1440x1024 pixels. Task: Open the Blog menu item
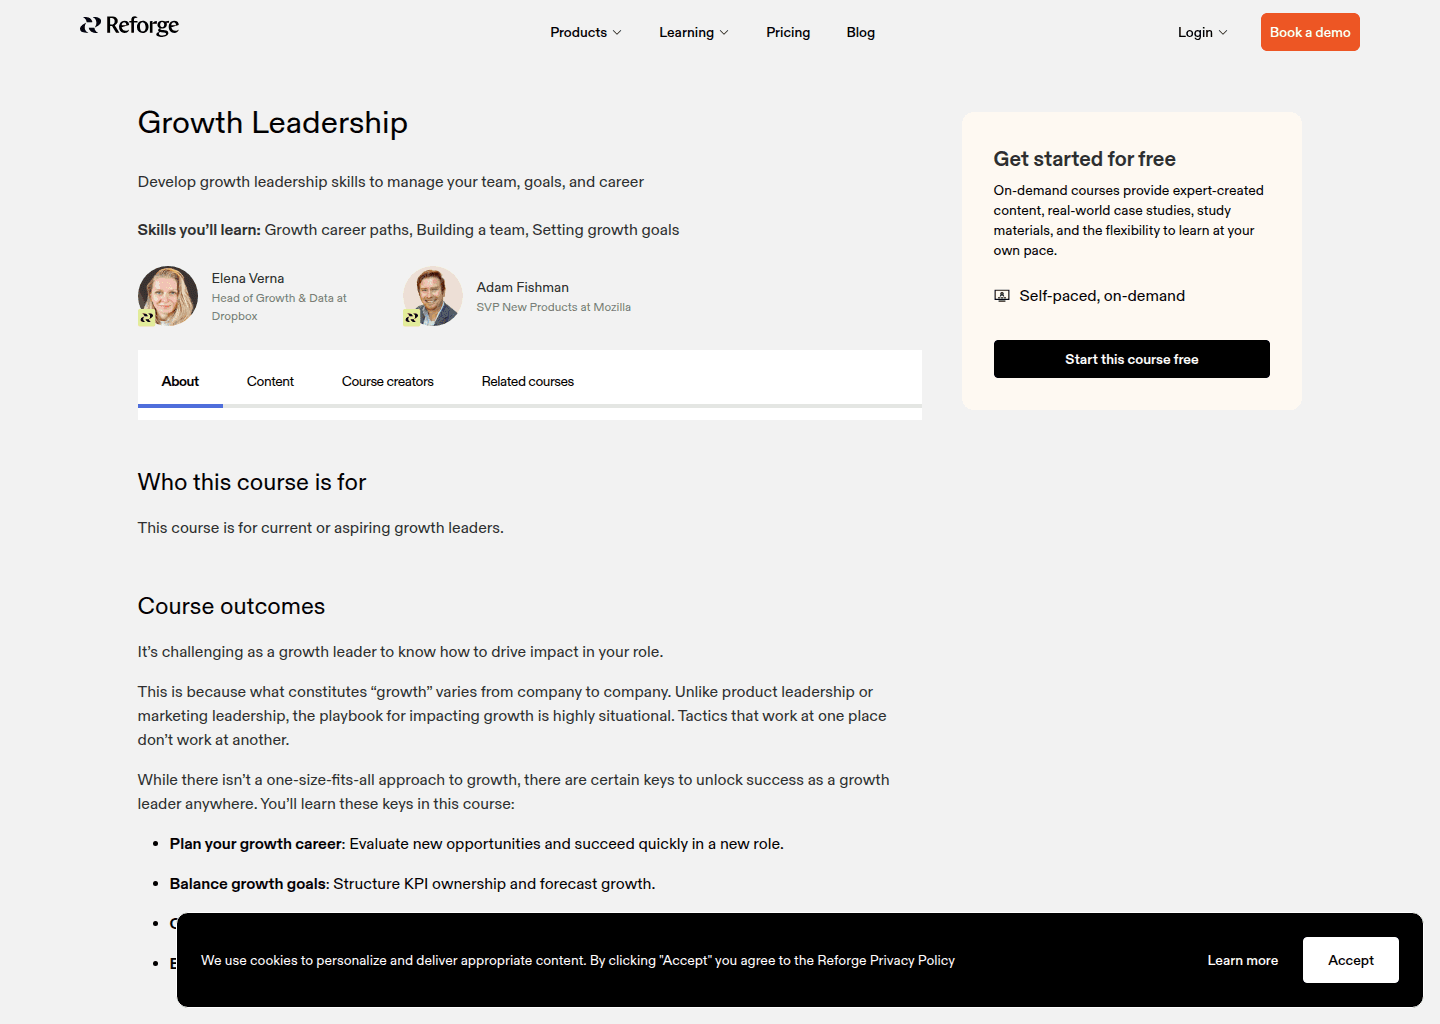pos(860,32)
